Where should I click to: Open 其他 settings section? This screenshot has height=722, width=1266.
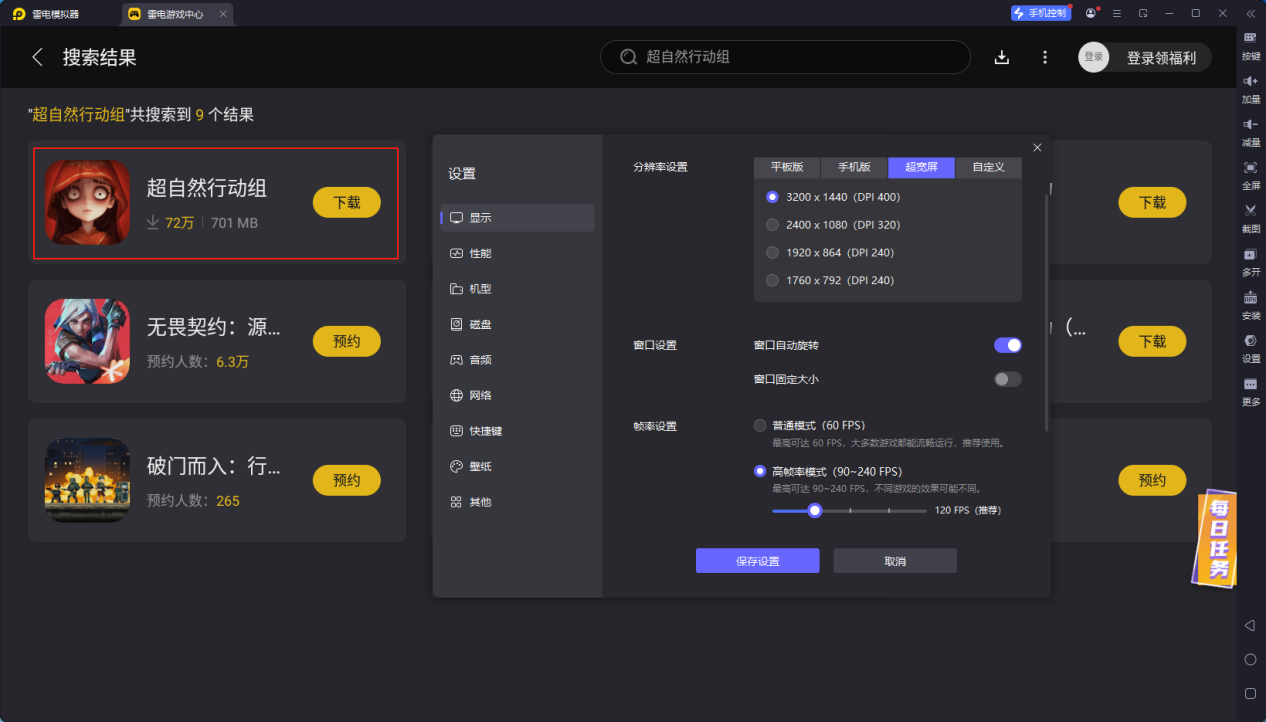(517, 502)
